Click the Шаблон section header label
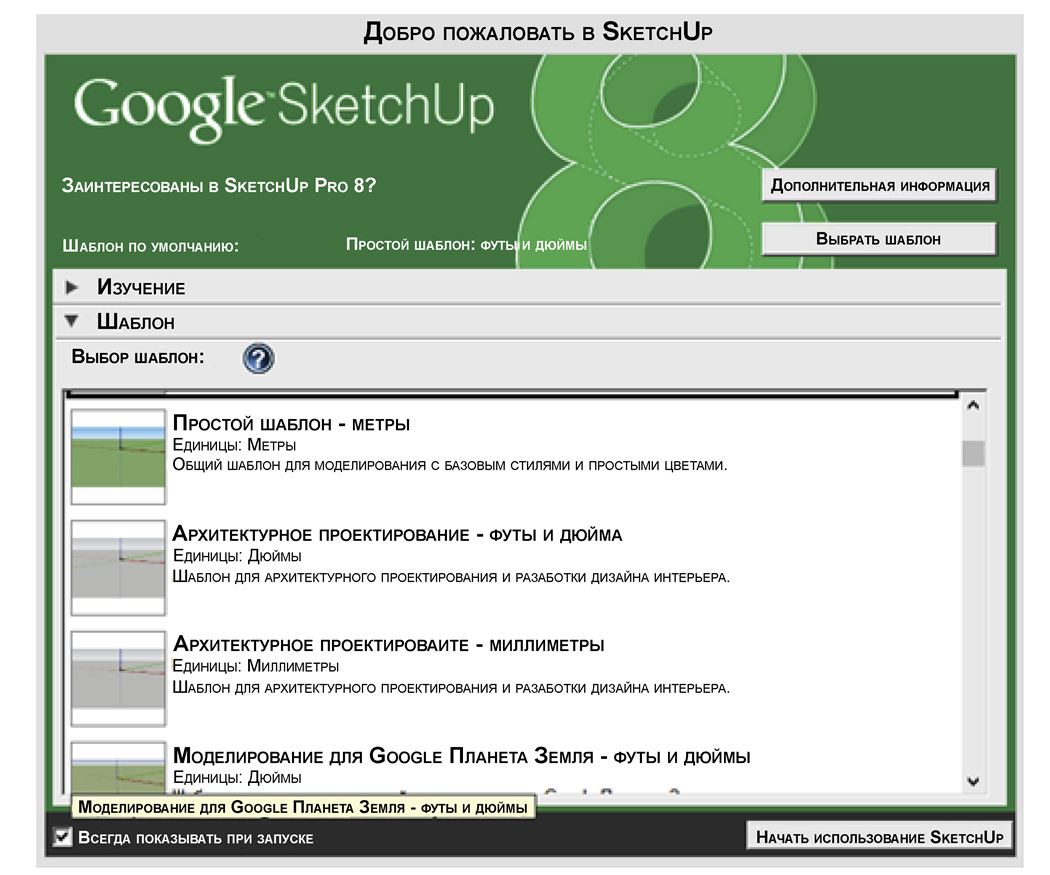This screenshot has height=875, width=1050. pyautogui.click(x=136, y=321)
